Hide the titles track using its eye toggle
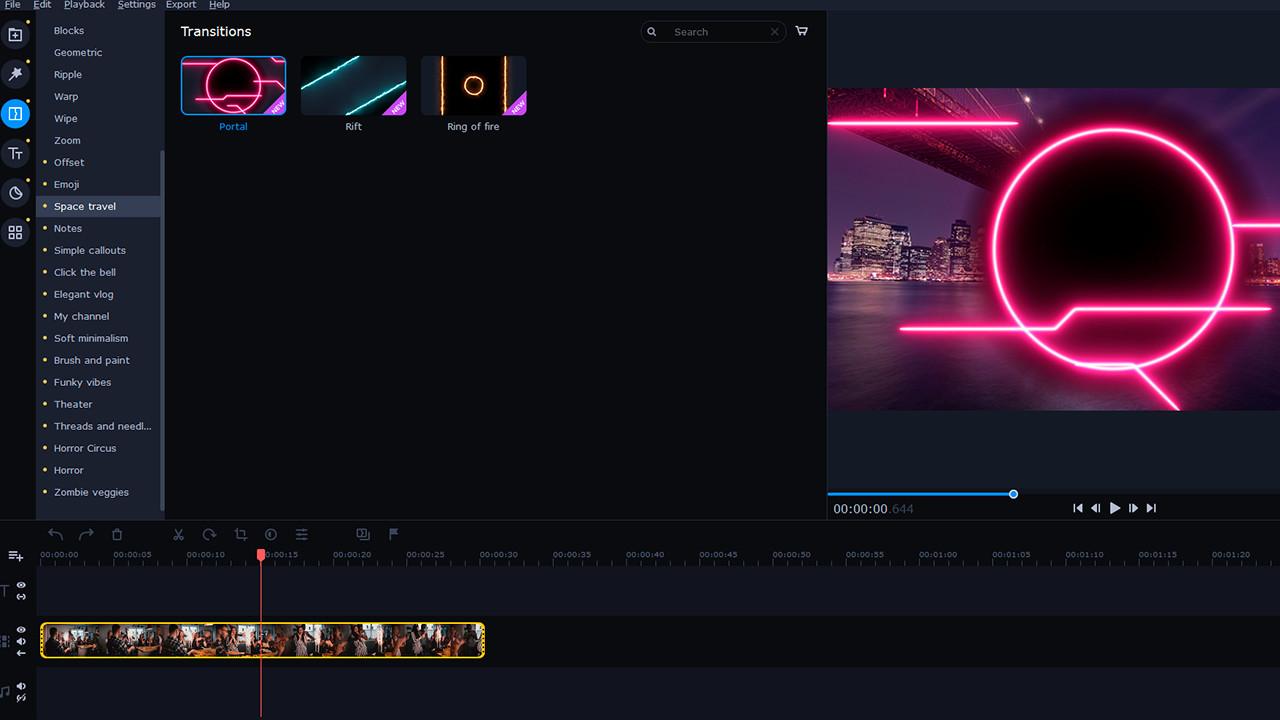Image resolution: width=1280 pixels, height=720 pixels. coord(20,586)
